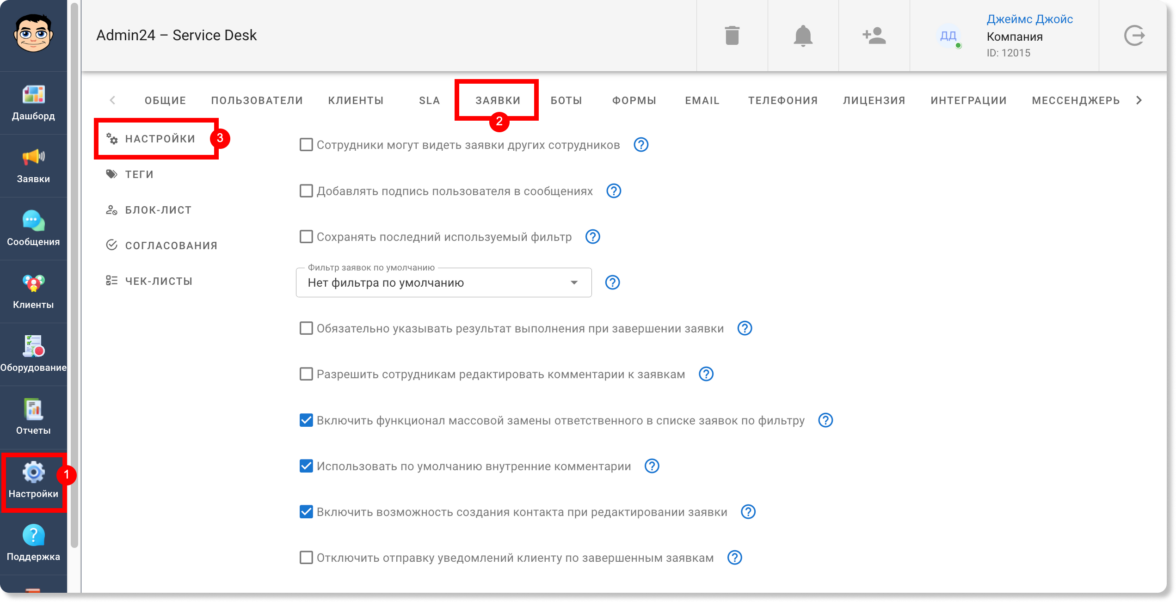The height and width of the screenshot is (602, 1176).
Task: Enable 'Сотрудники могут видеть заявки других сотрудников'
Action: pos(306,145)
